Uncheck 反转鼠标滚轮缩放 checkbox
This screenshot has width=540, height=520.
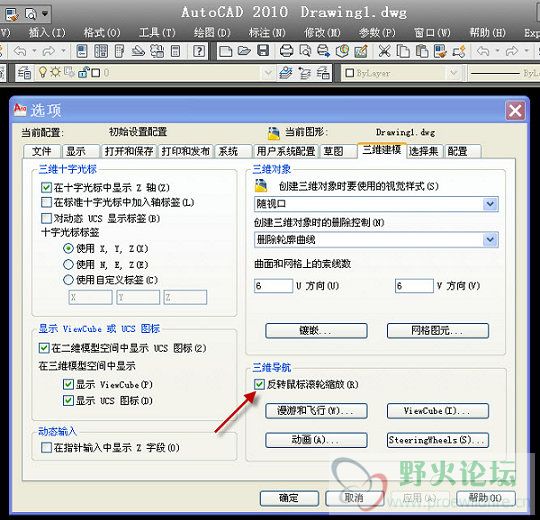pos(259,384)
